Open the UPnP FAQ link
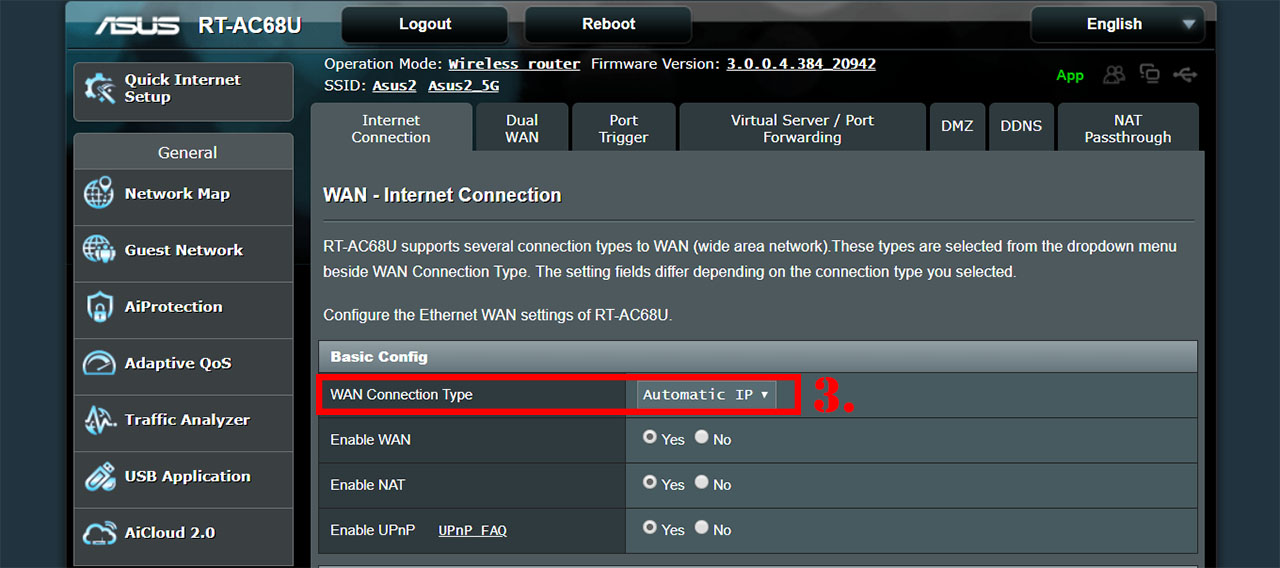 pos(472,530)
